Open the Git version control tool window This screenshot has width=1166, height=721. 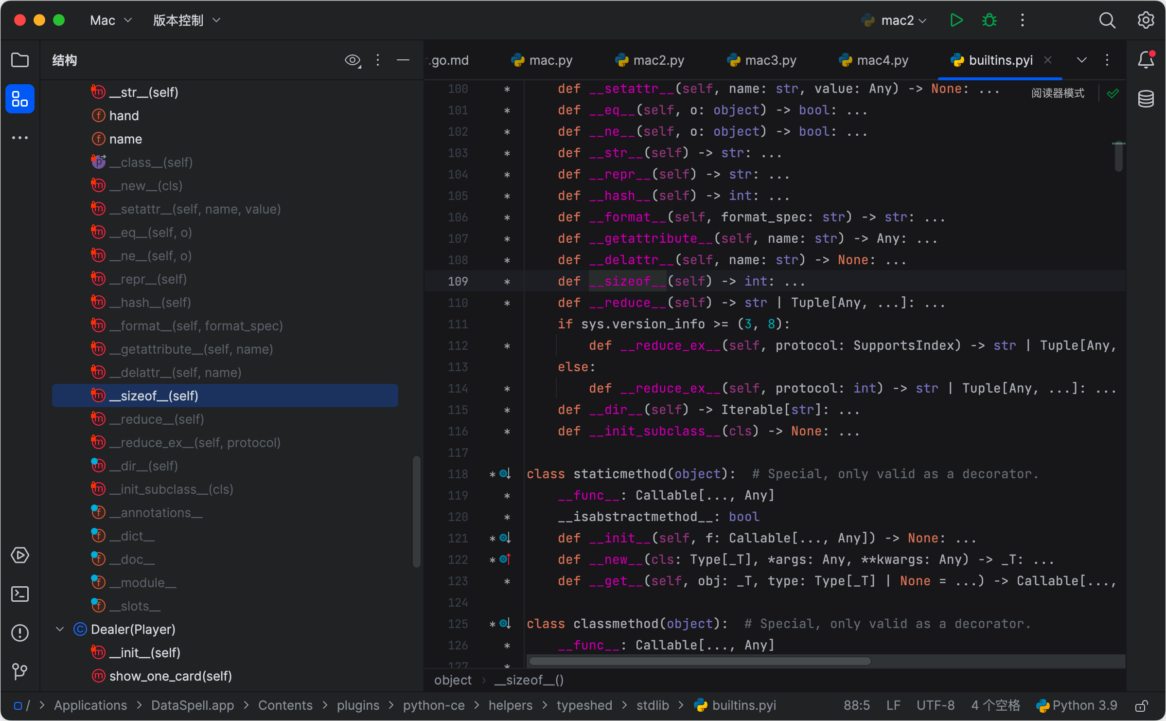pyautogui.click(x=20, y=671)
